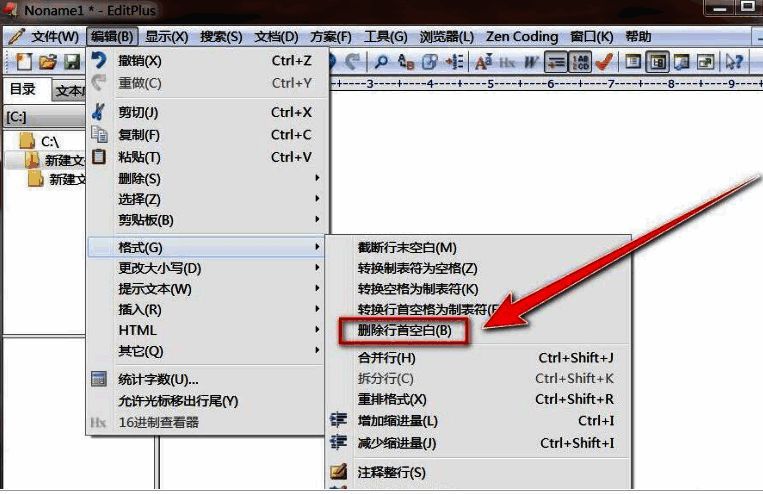This screenshot has width=763, height=494.
Task: Click the scissors icon beside 剪切(J)
Action: 99,112
